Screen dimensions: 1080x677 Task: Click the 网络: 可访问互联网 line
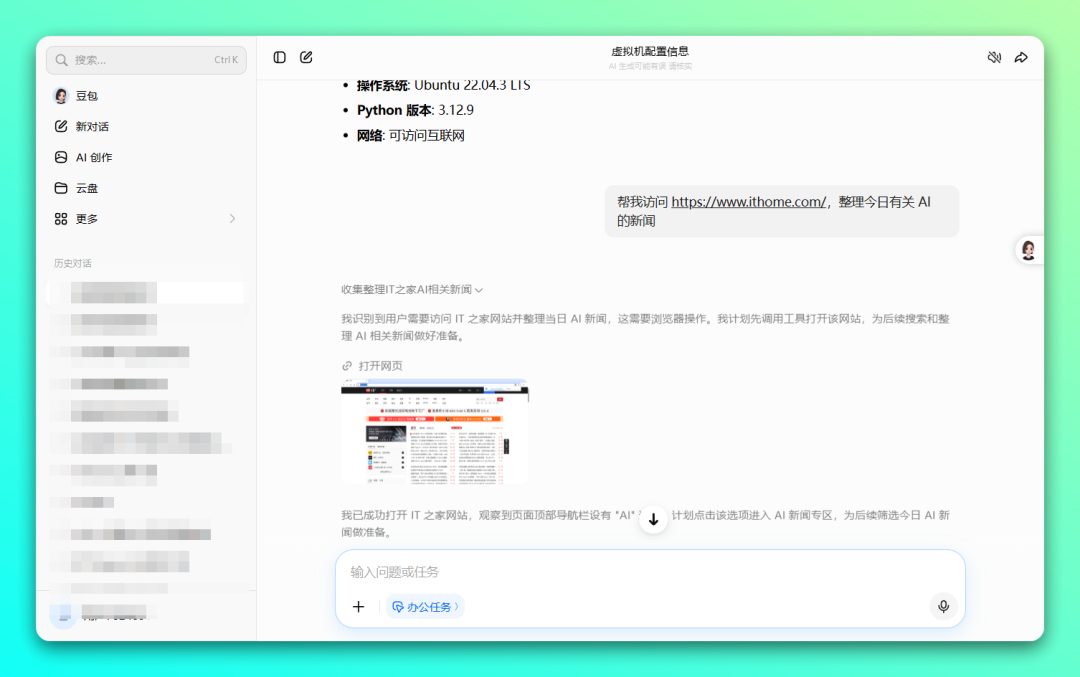pos(411,136)
